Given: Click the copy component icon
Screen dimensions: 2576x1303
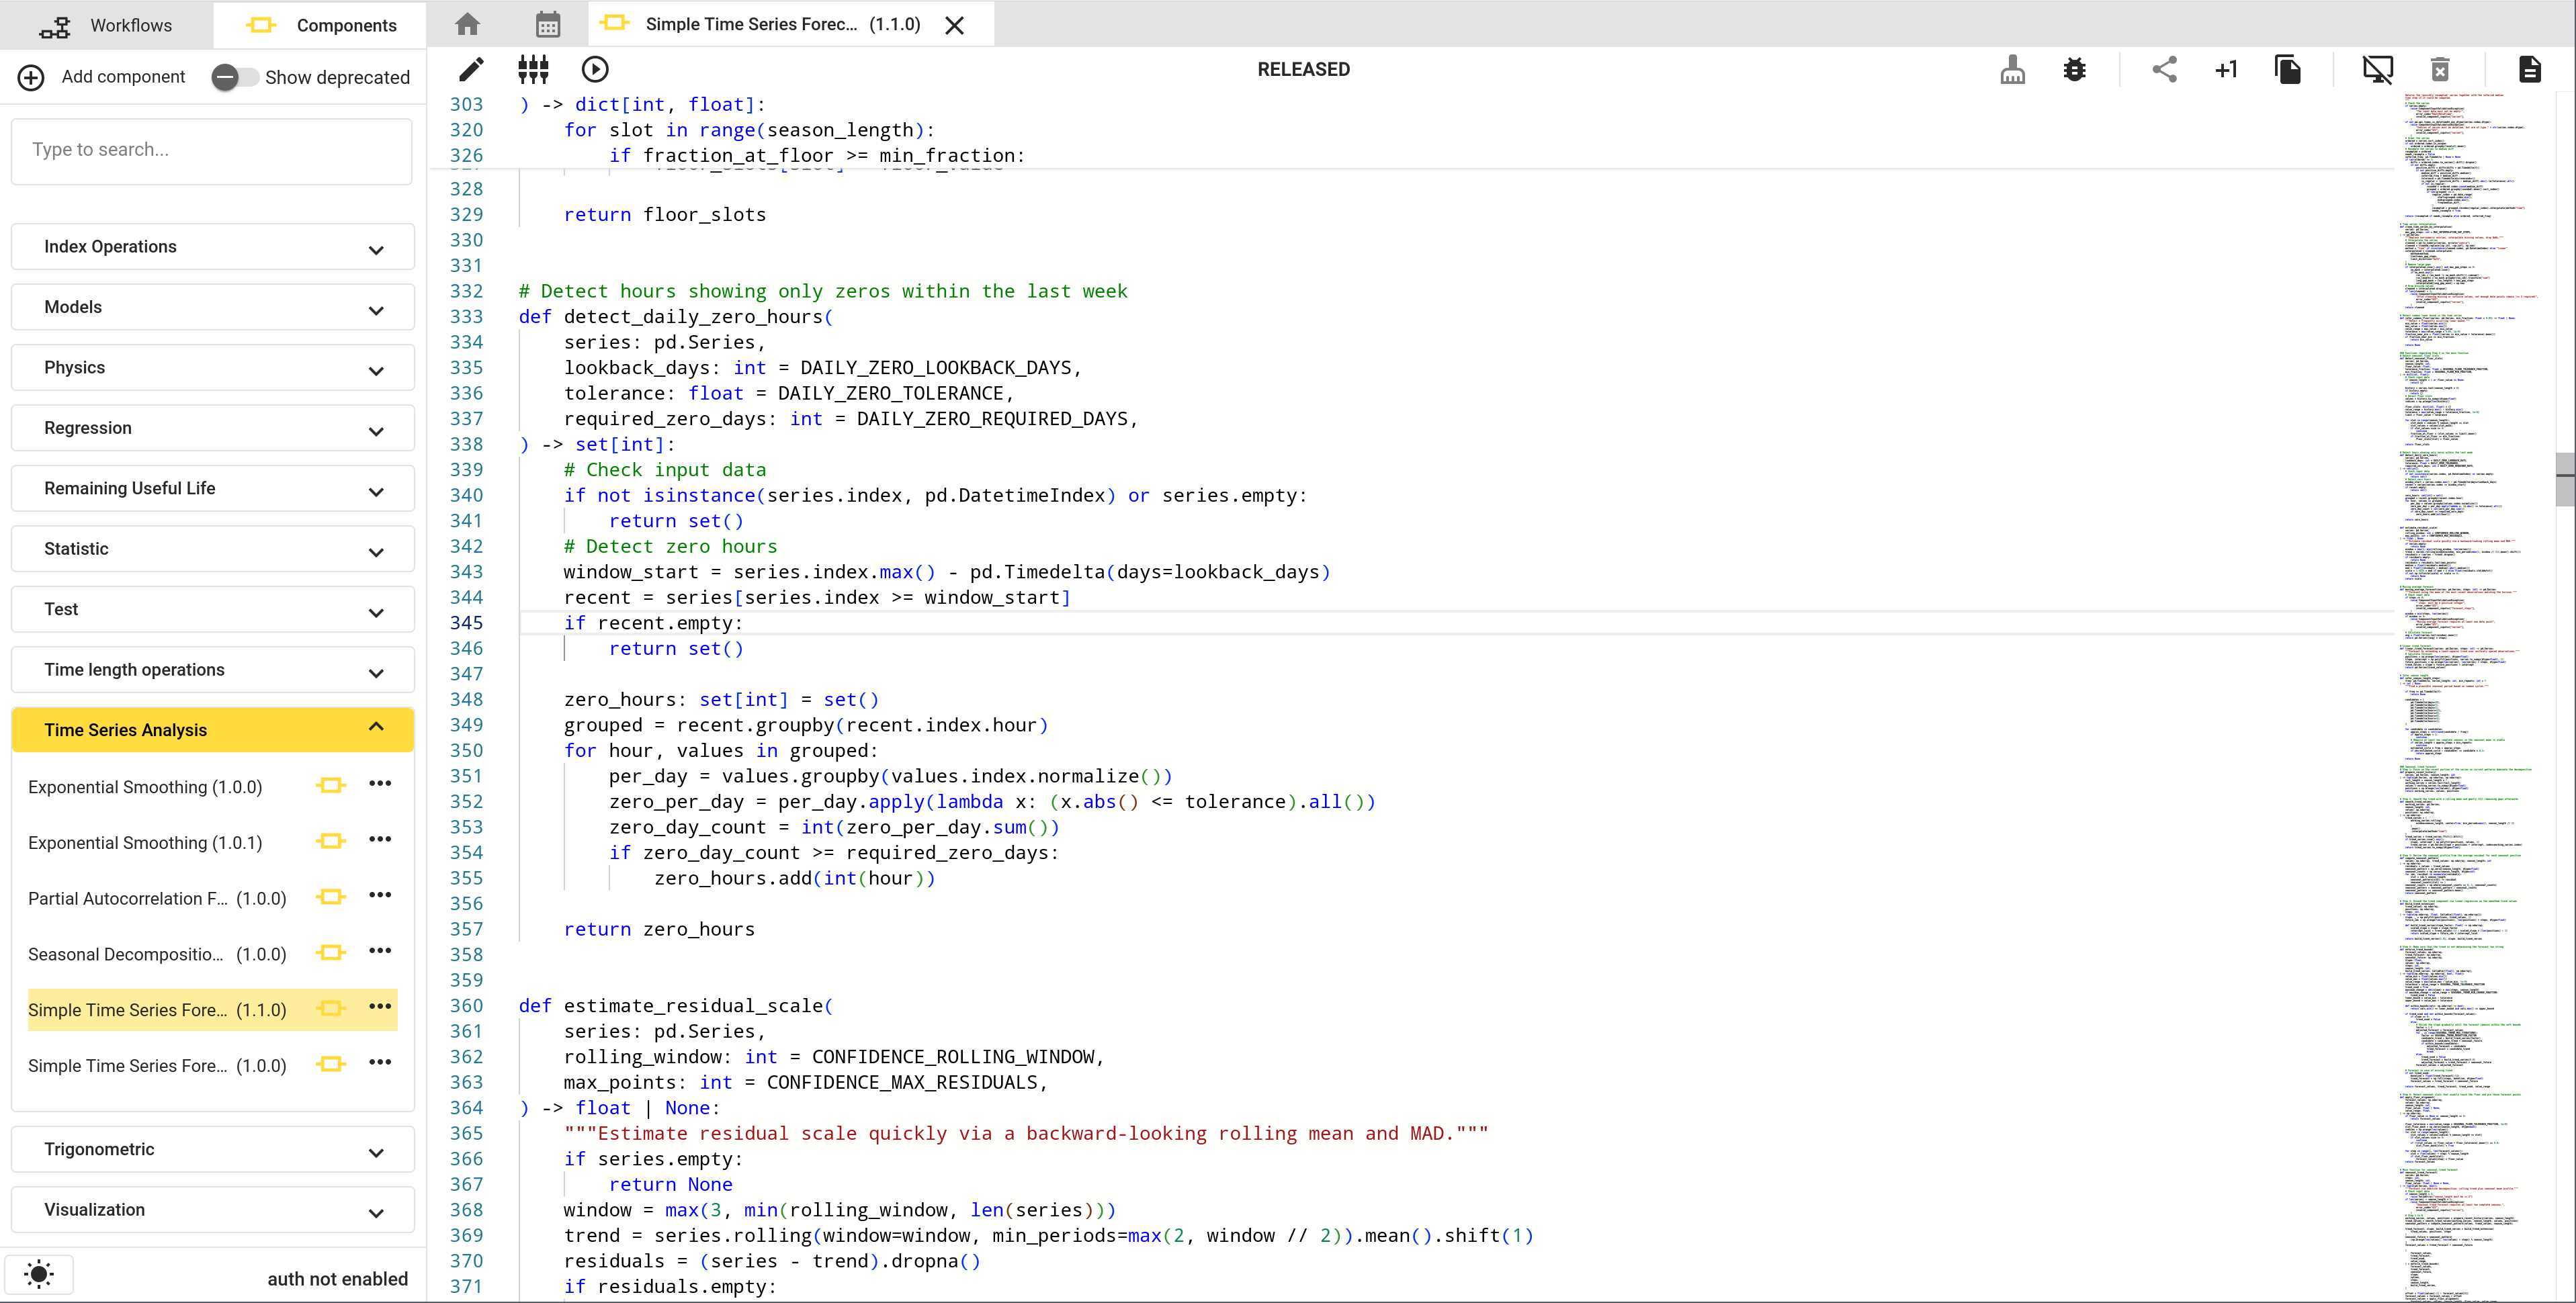Looking at the screenshot, I should 2287,69.
